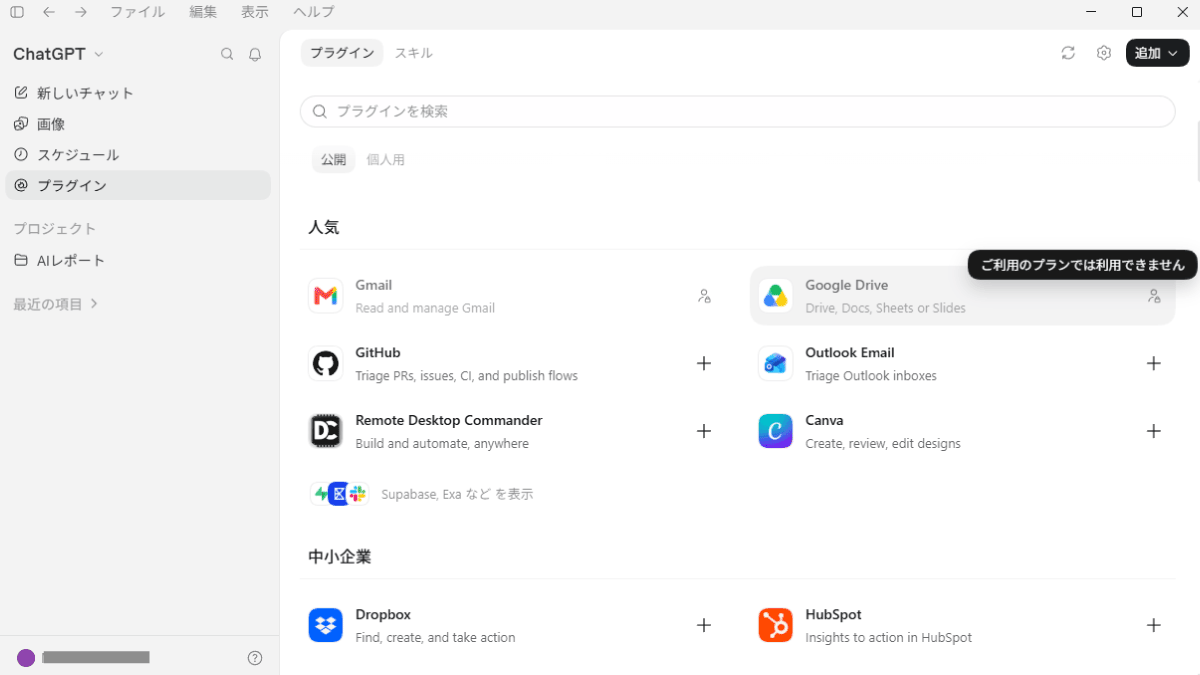Add the Dropbox plugin with plus
Screen dimensions: 1200x675
coord(704,625)
